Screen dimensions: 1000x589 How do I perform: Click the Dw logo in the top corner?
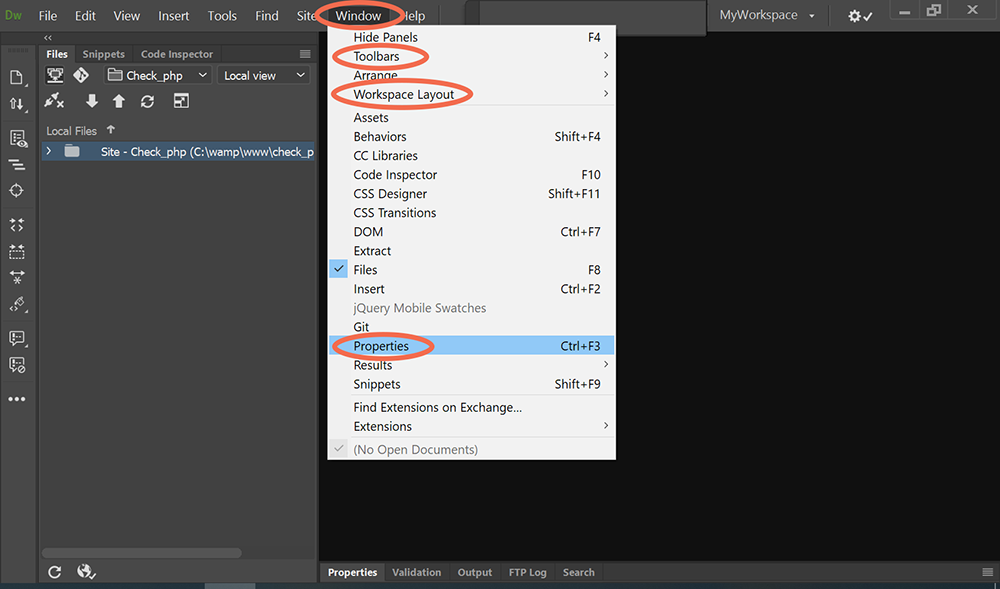[x=14, y=15]
